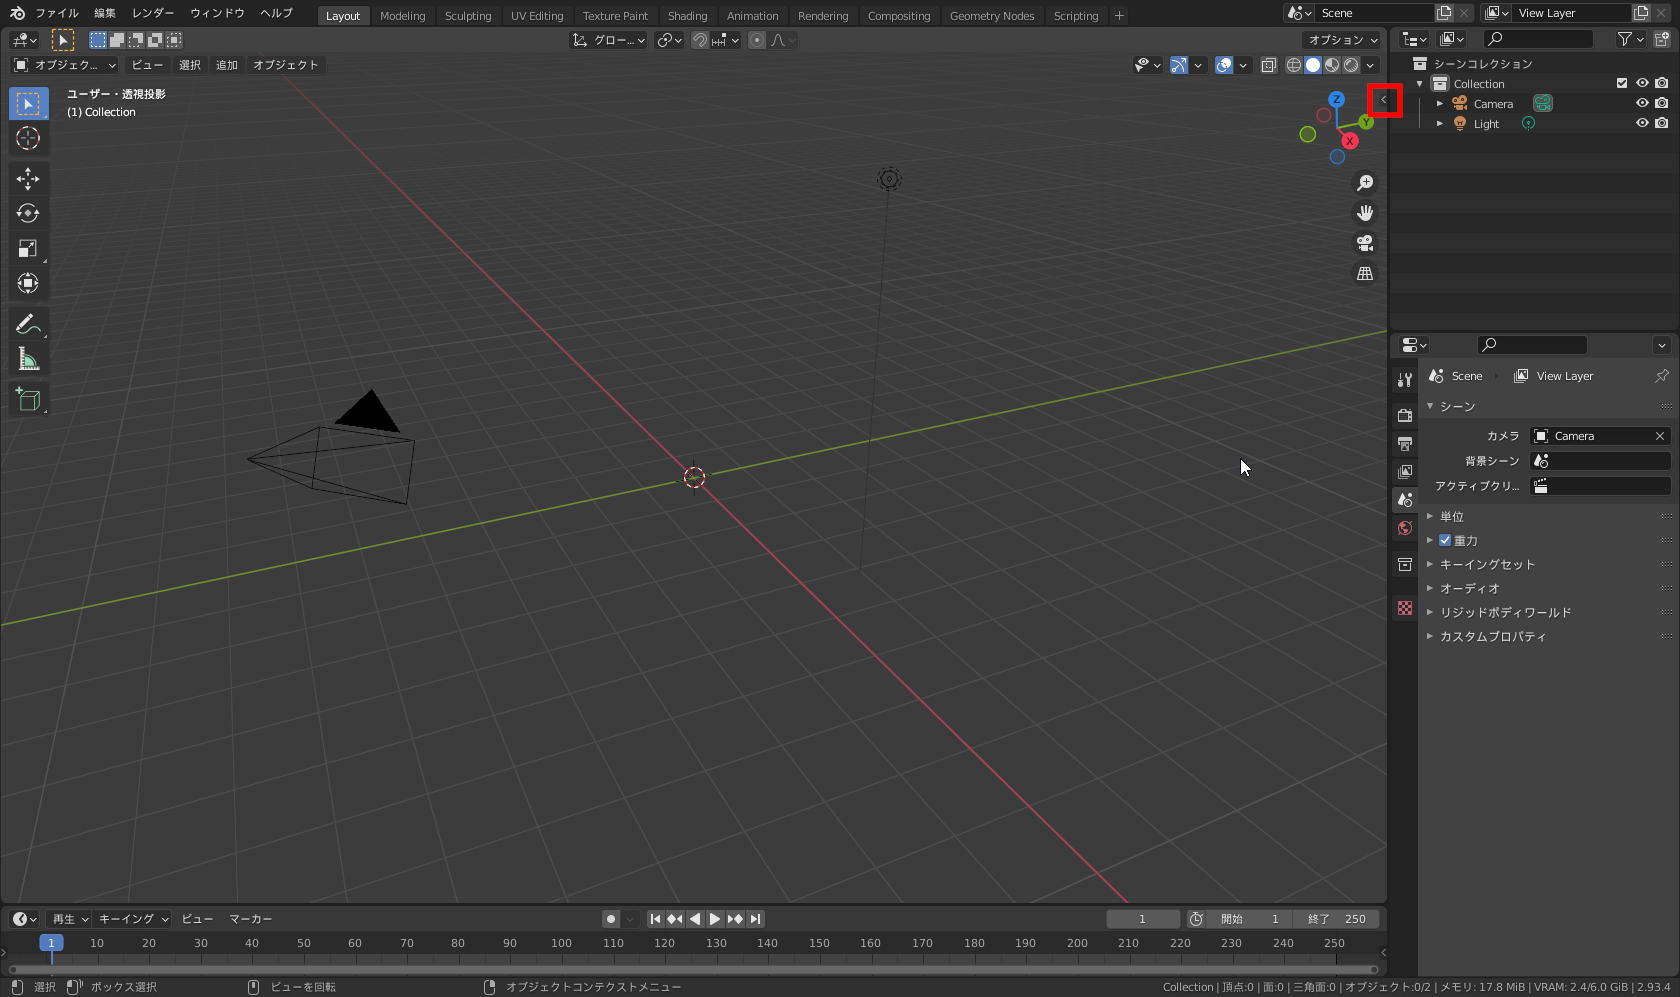Open the Texture properties tab

[x=1405, y=608]
